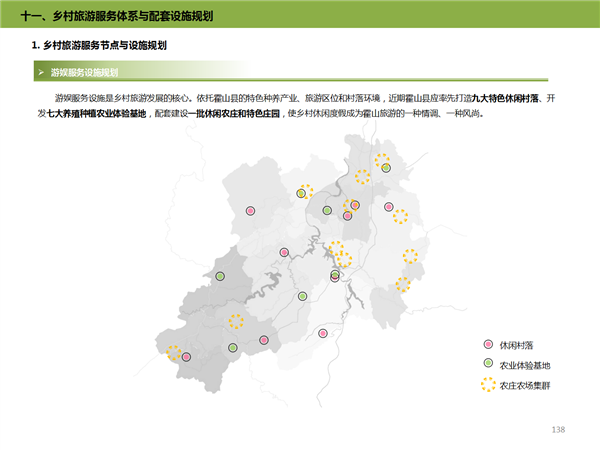
Task: Click the subtitle 1. 乡村旅游服务节点与设施规划
Action: 99,46
